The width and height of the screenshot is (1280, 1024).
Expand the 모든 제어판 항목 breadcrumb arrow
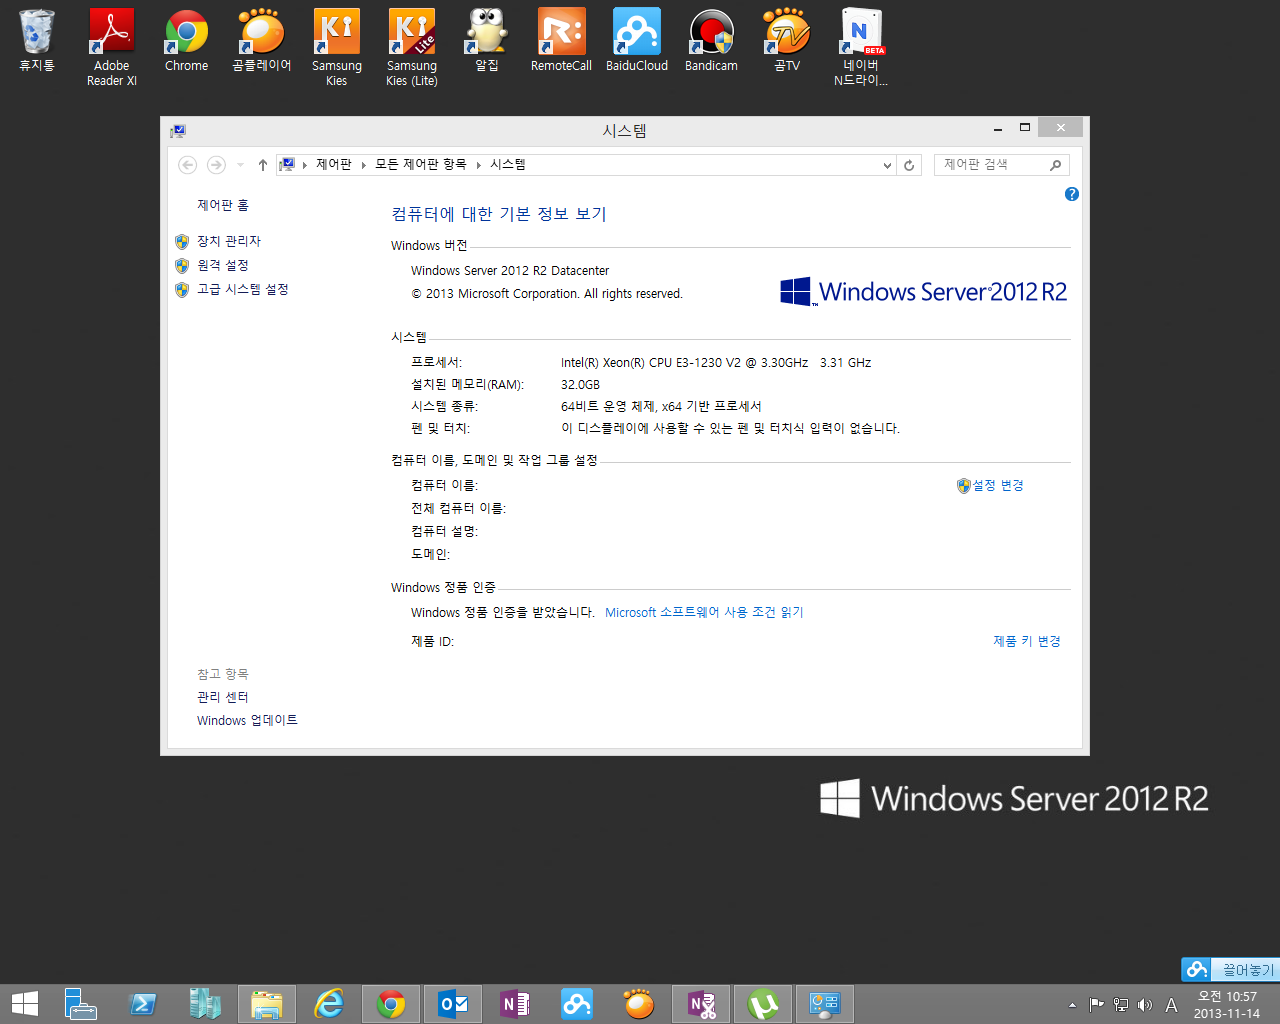click(x=478, y=165)
